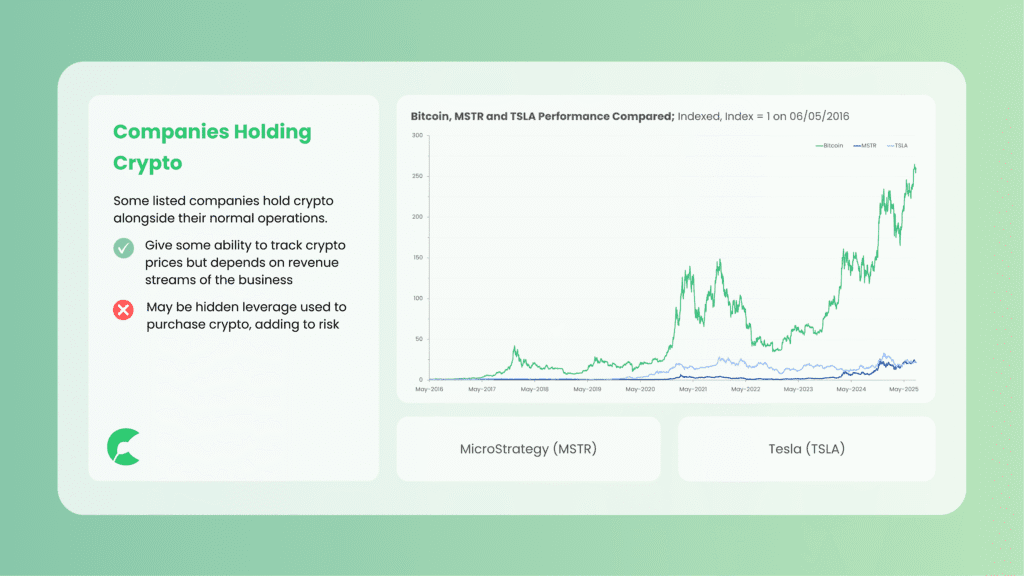Click the May-2022 x-axis label

[x=746, y=389]
